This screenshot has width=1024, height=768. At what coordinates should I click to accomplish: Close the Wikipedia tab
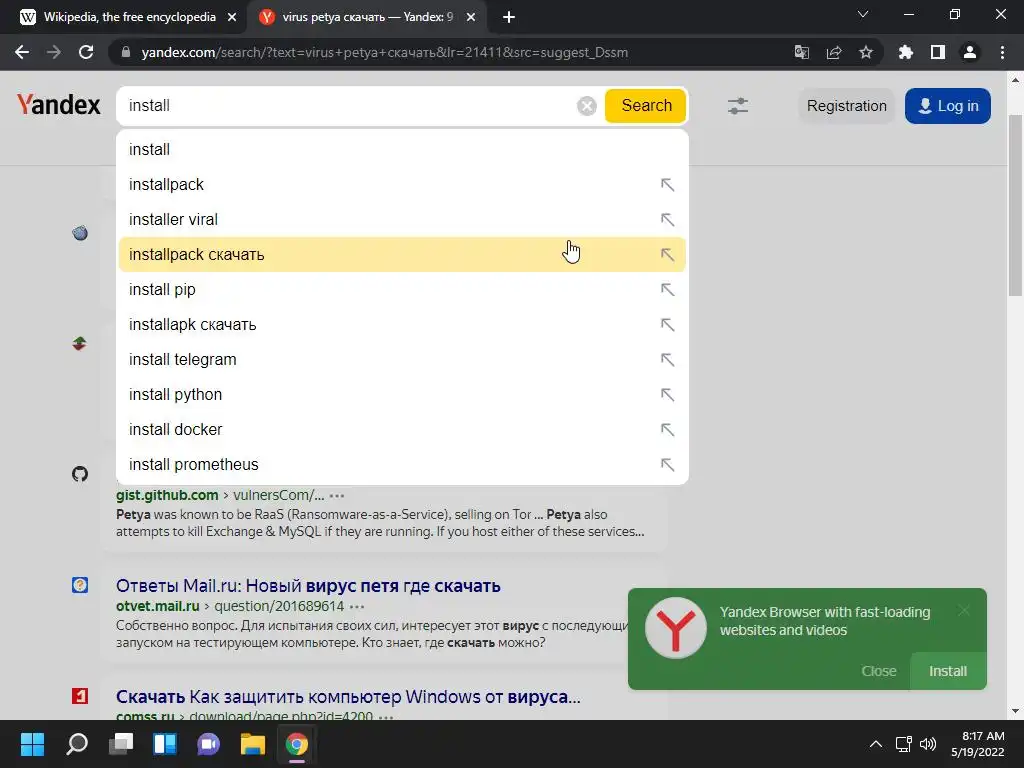[x=232, y=18]
